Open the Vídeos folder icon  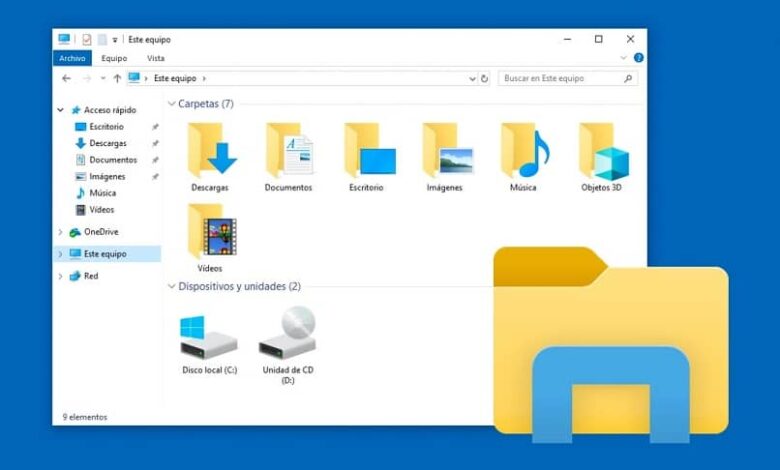click(x=211, y=231)
